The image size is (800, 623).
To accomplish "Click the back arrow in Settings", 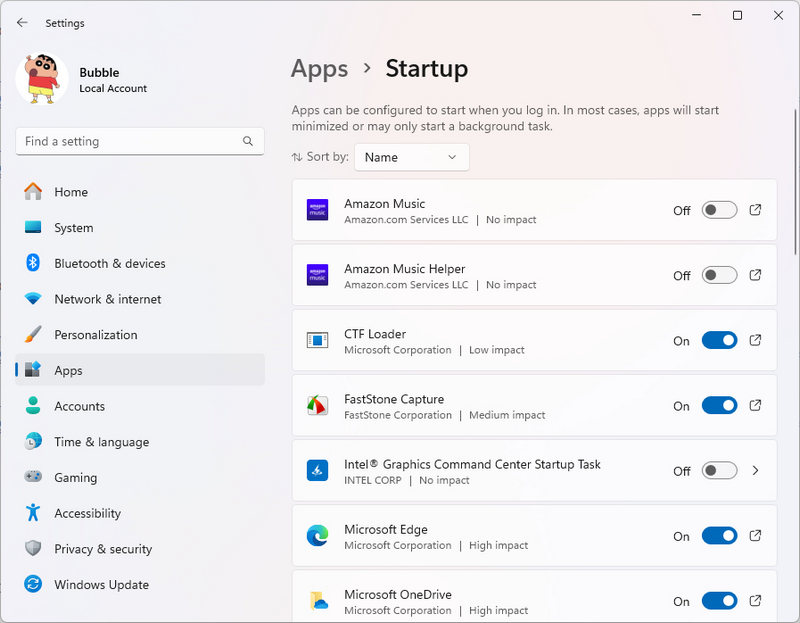I will tap(22, 22).
